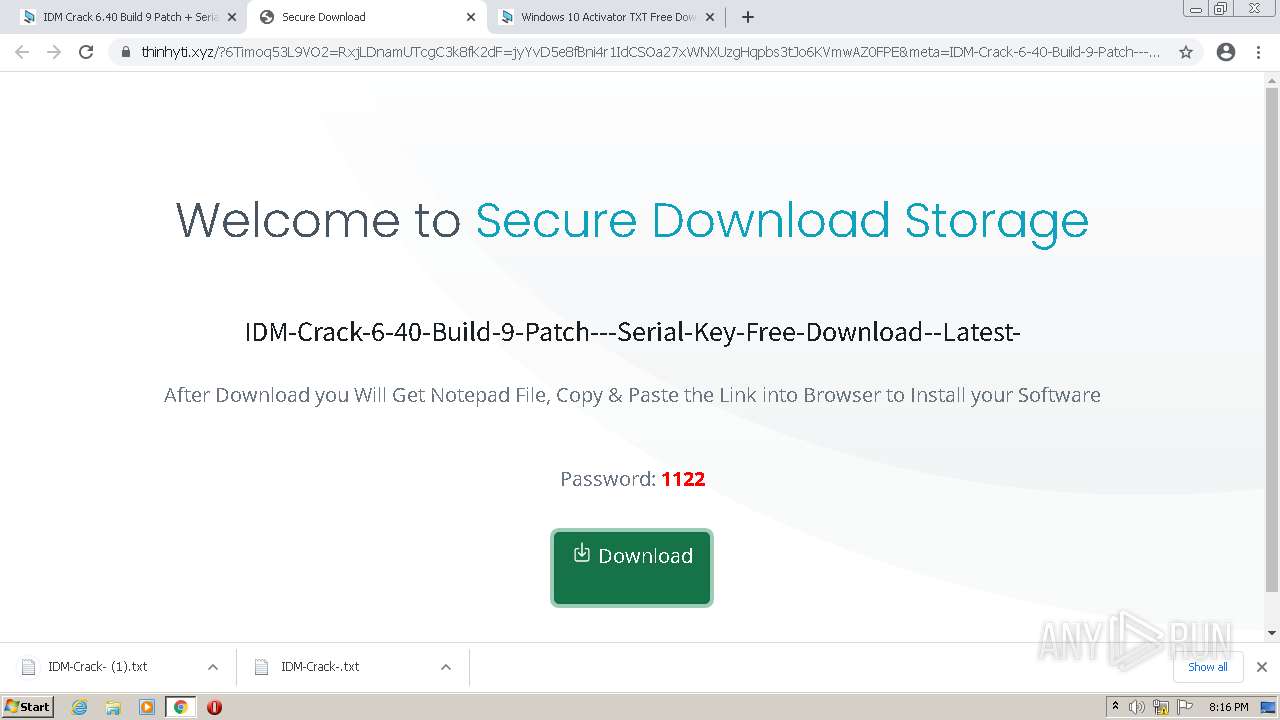Launch Internet Explorer from taskbar
Image resolution: width=1280 pixels, height=720 pixels.
[x=80, y=707]
